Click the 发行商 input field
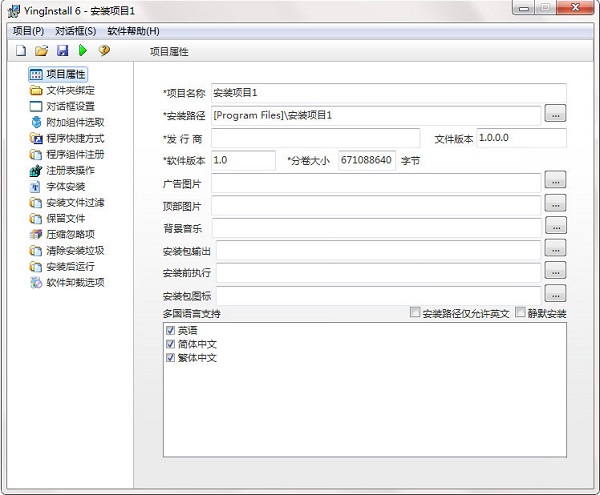600x495 pixels. (315, 138)
